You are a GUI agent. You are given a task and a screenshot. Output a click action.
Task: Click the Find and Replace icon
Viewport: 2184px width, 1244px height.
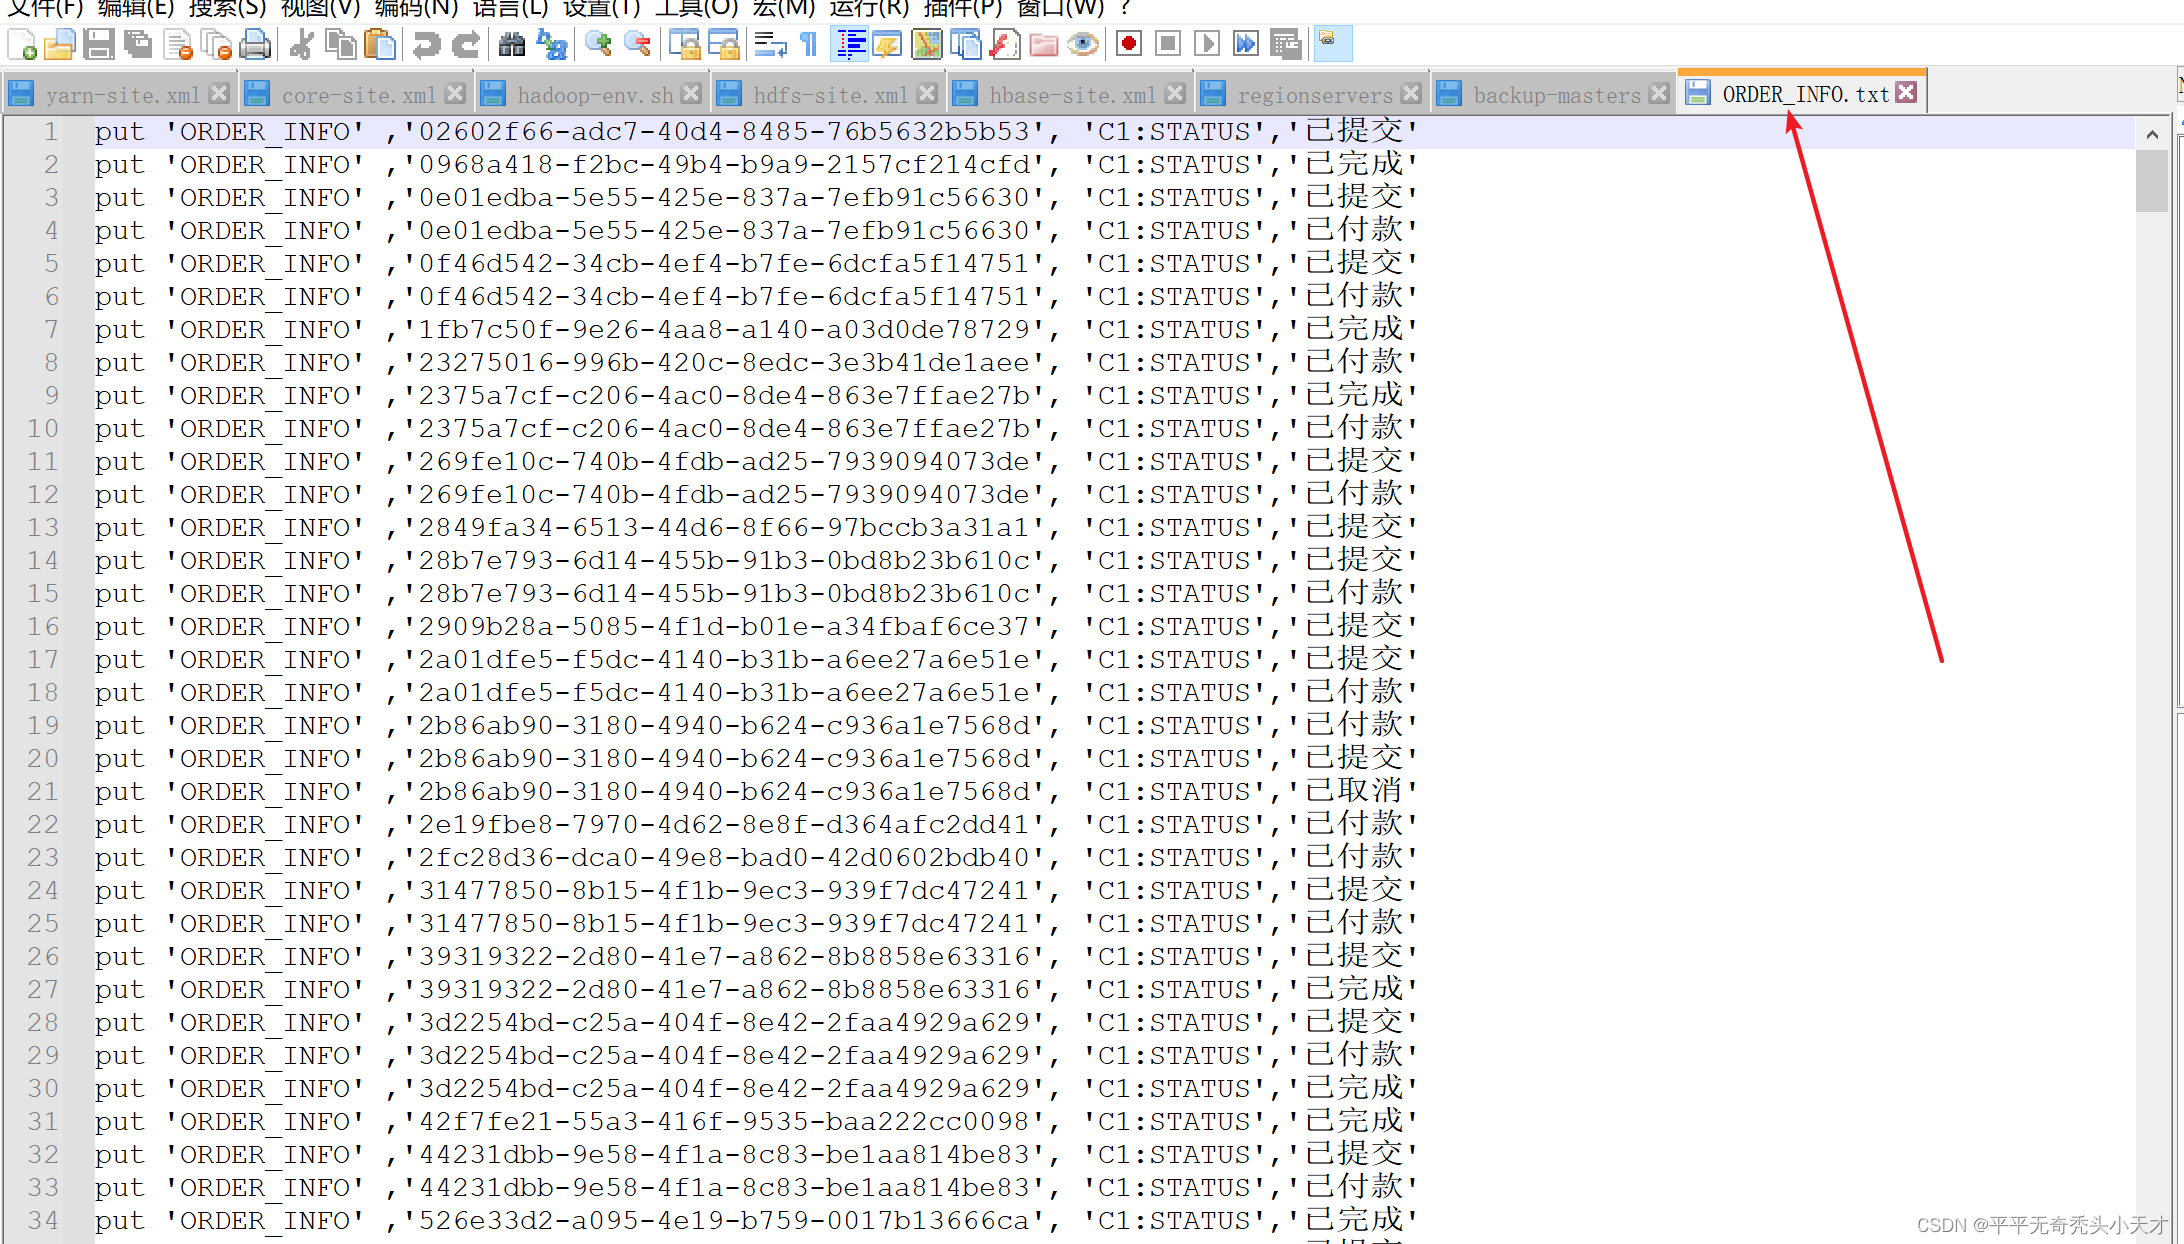[552, 44]
